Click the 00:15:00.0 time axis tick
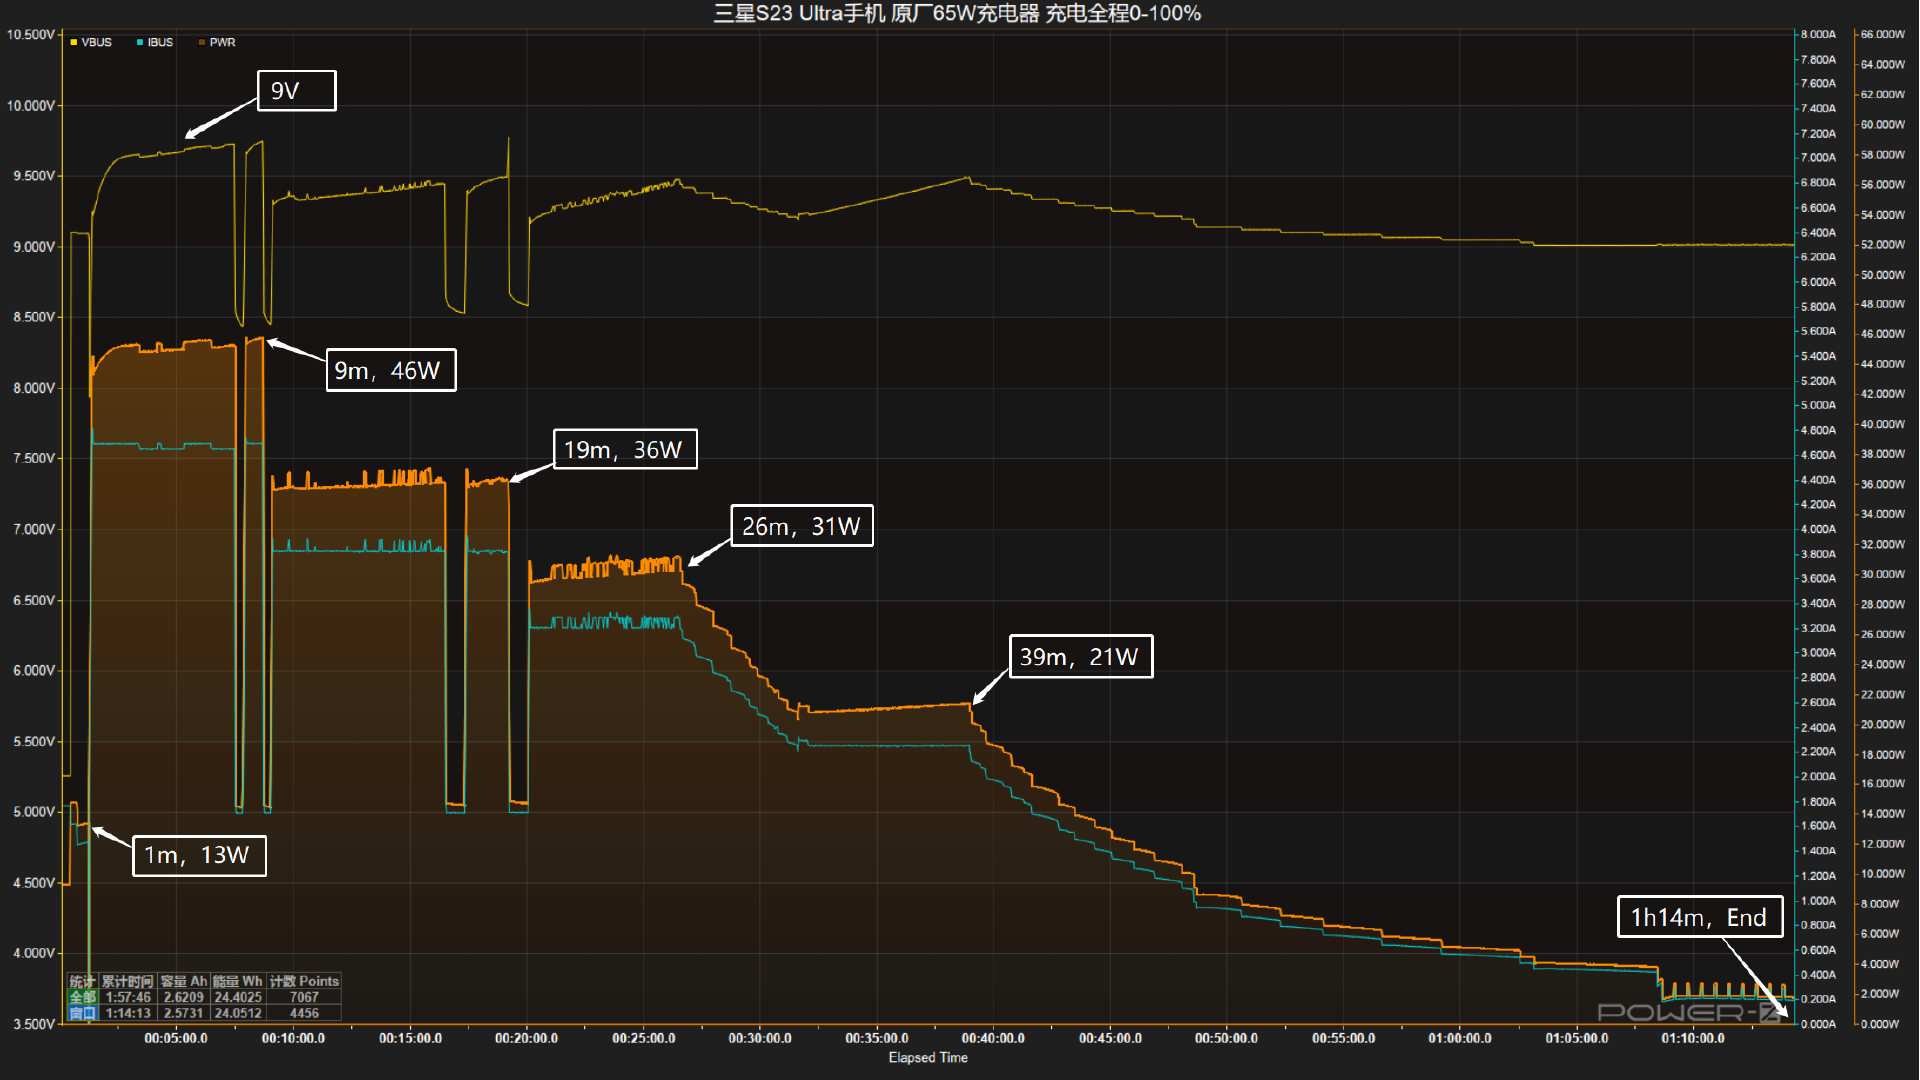This screenshot has width=1920, height=1080. click(x=410, y=1039)
